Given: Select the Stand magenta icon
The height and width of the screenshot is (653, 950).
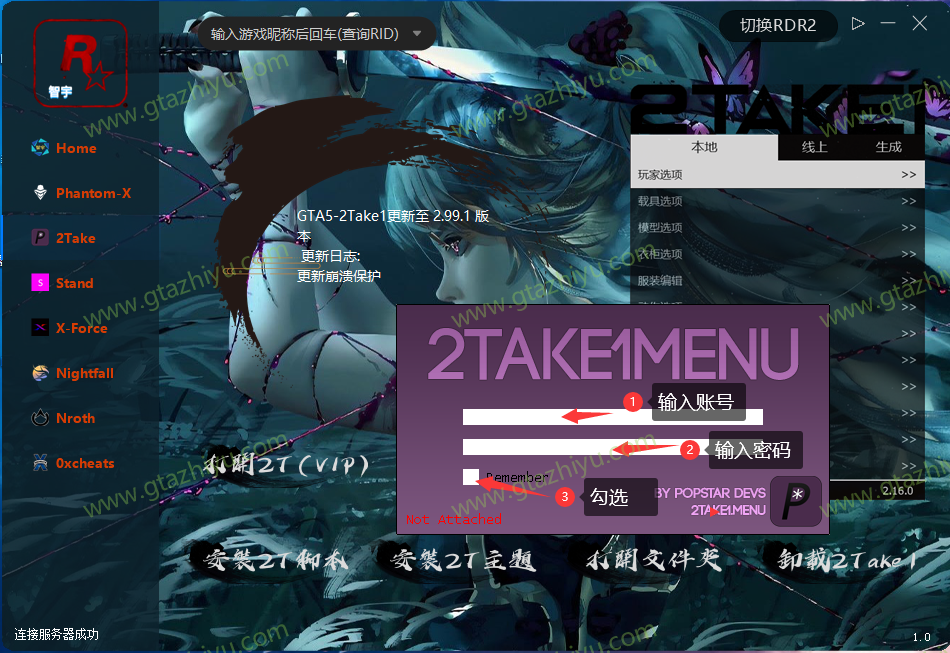Looking at the screenshot, I should pyautogui.click(x=40, y=282).
